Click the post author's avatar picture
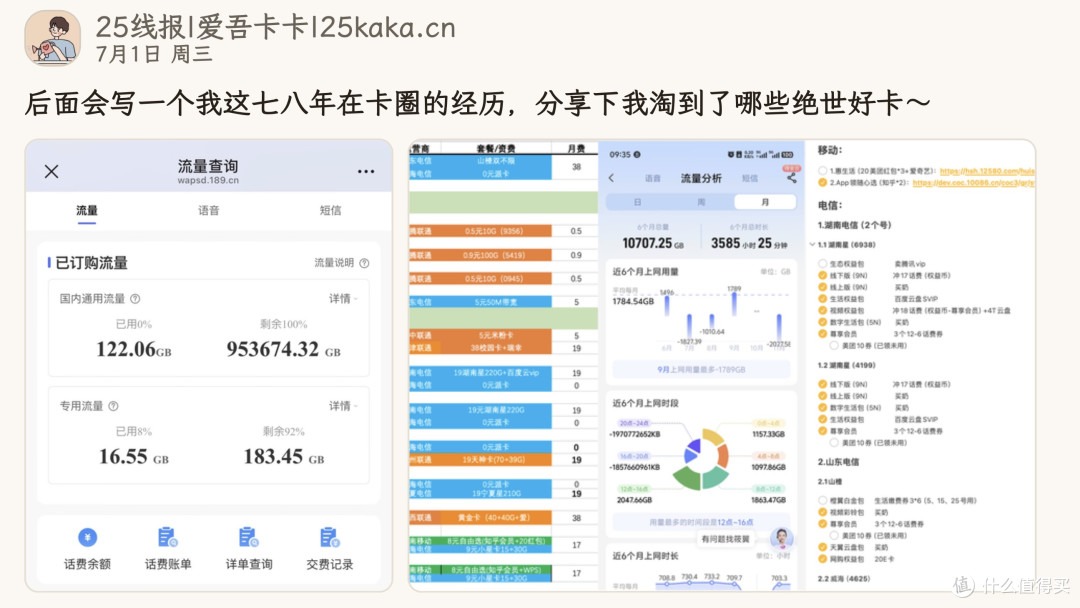1080x608 pixels. point(52,38)
